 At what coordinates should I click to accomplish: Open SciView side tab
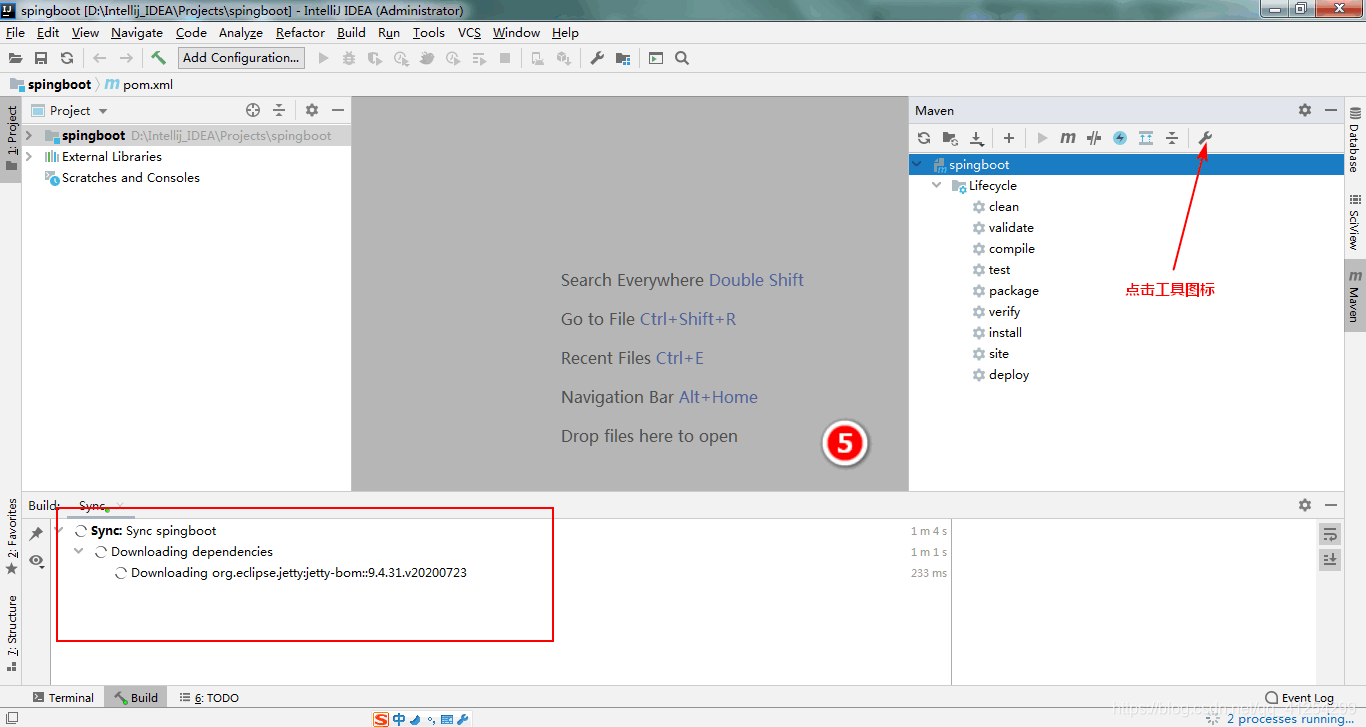click(x=1355, y=221)
